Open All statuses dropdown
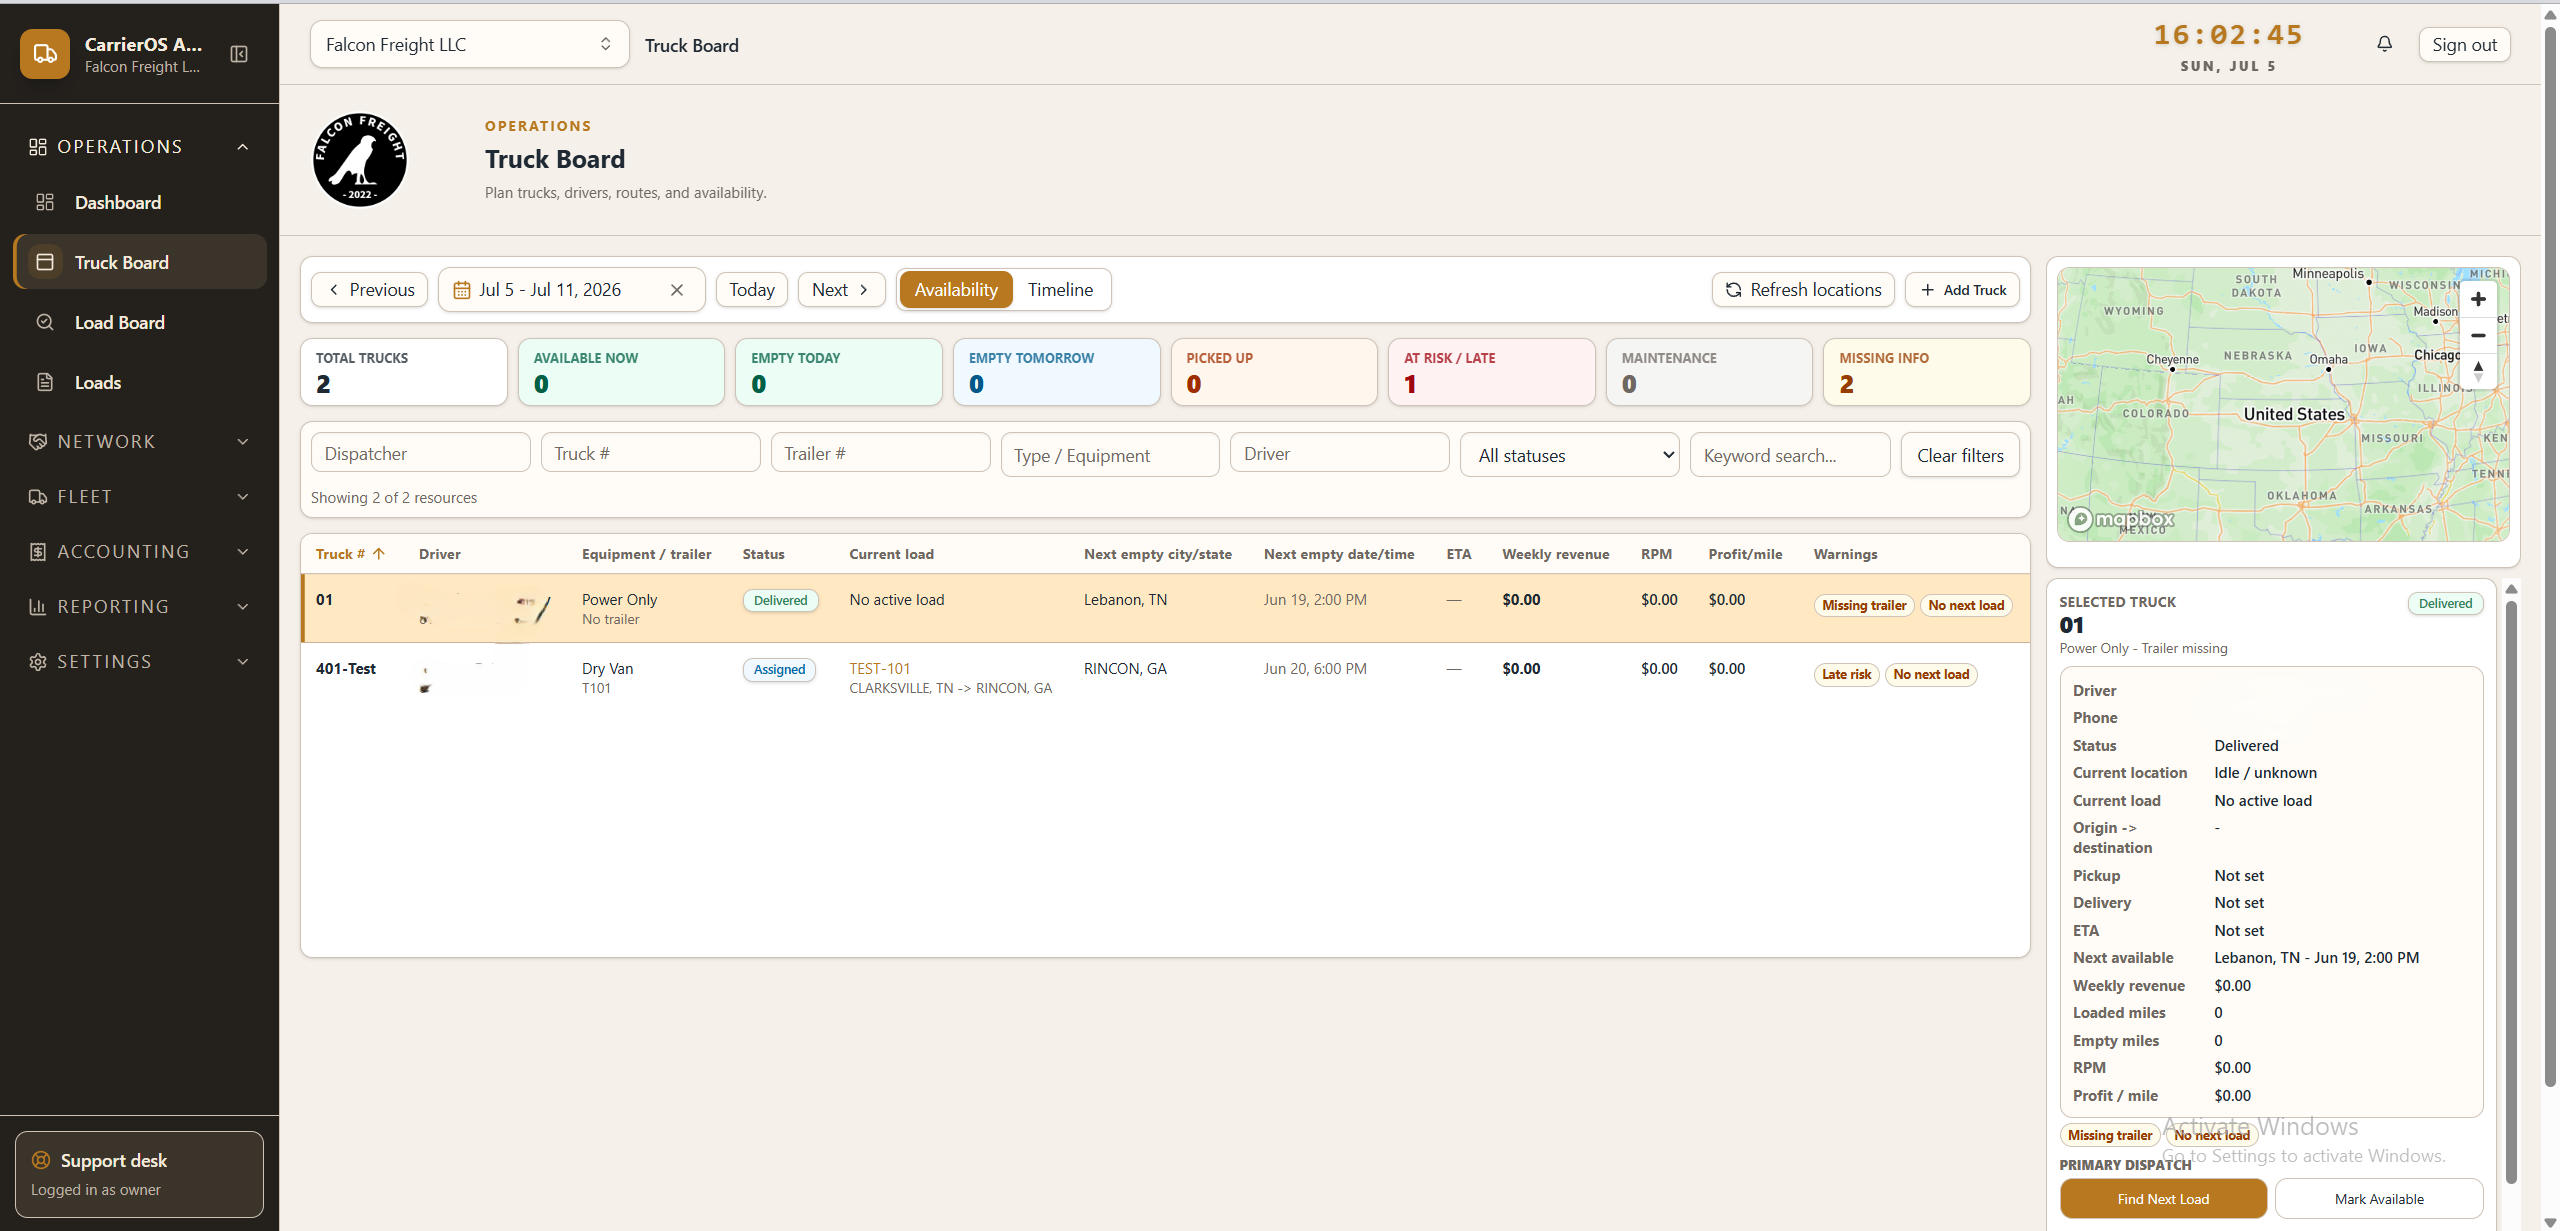Viewport: 2560px width, 1231px height. point(1569,455)
